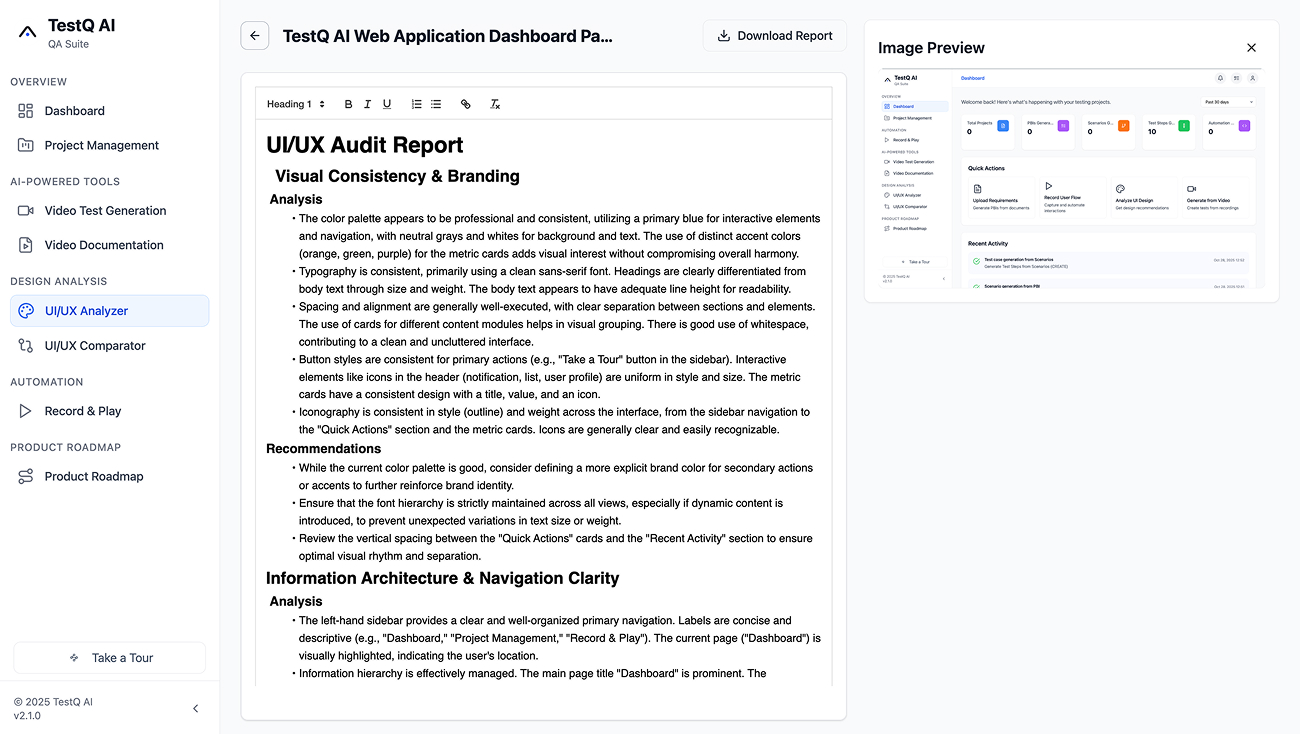This screenshot has width=1300, height=734.
Task: Toggle italic formatting in the editor
Action: (x=367, y=103)
